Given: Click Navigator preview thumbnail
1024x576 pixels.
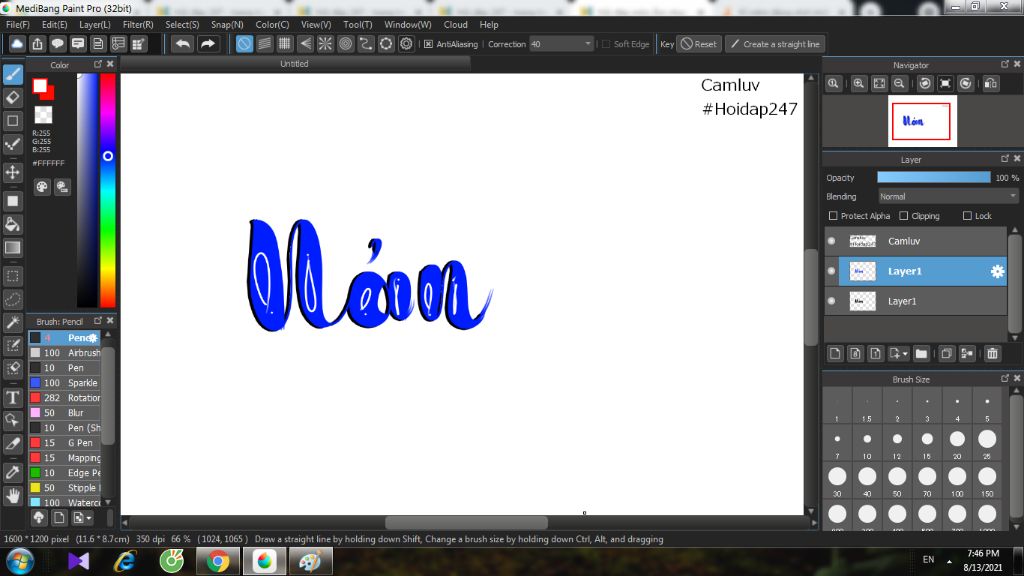Looking at the screenshot, I should pos(922,121).
